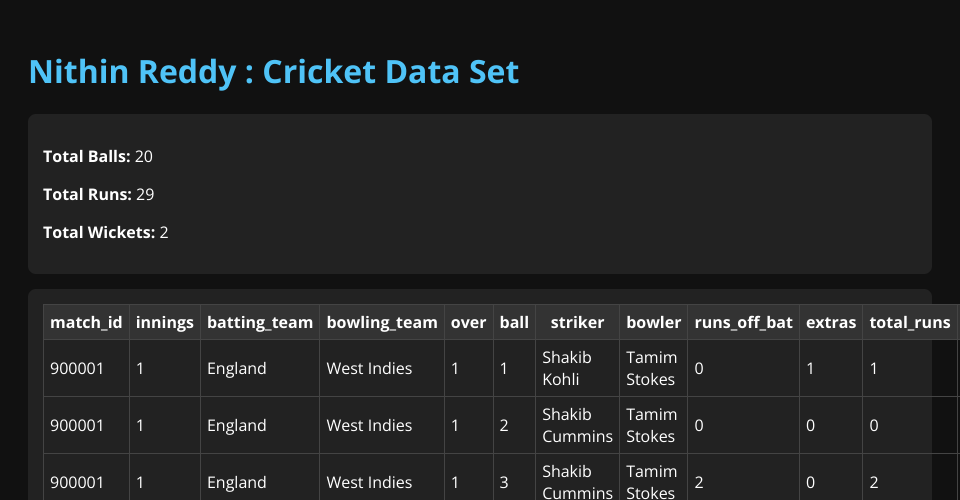Click the "Nithin Reddy : Cricket Data Set" heading

(274, 72)
